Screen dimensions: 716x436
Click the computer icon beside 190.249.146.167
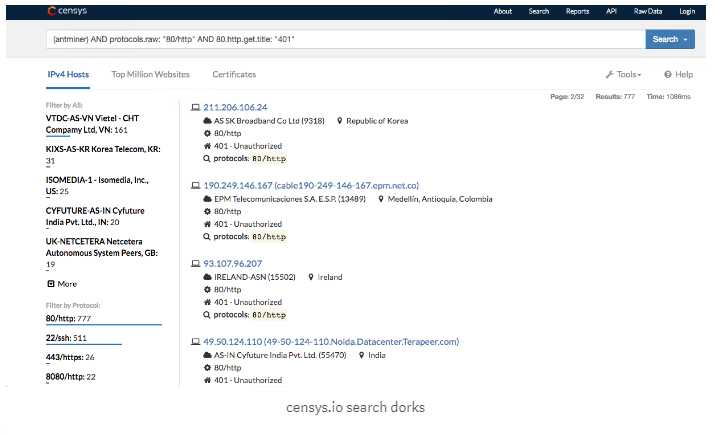click(195, 186)
